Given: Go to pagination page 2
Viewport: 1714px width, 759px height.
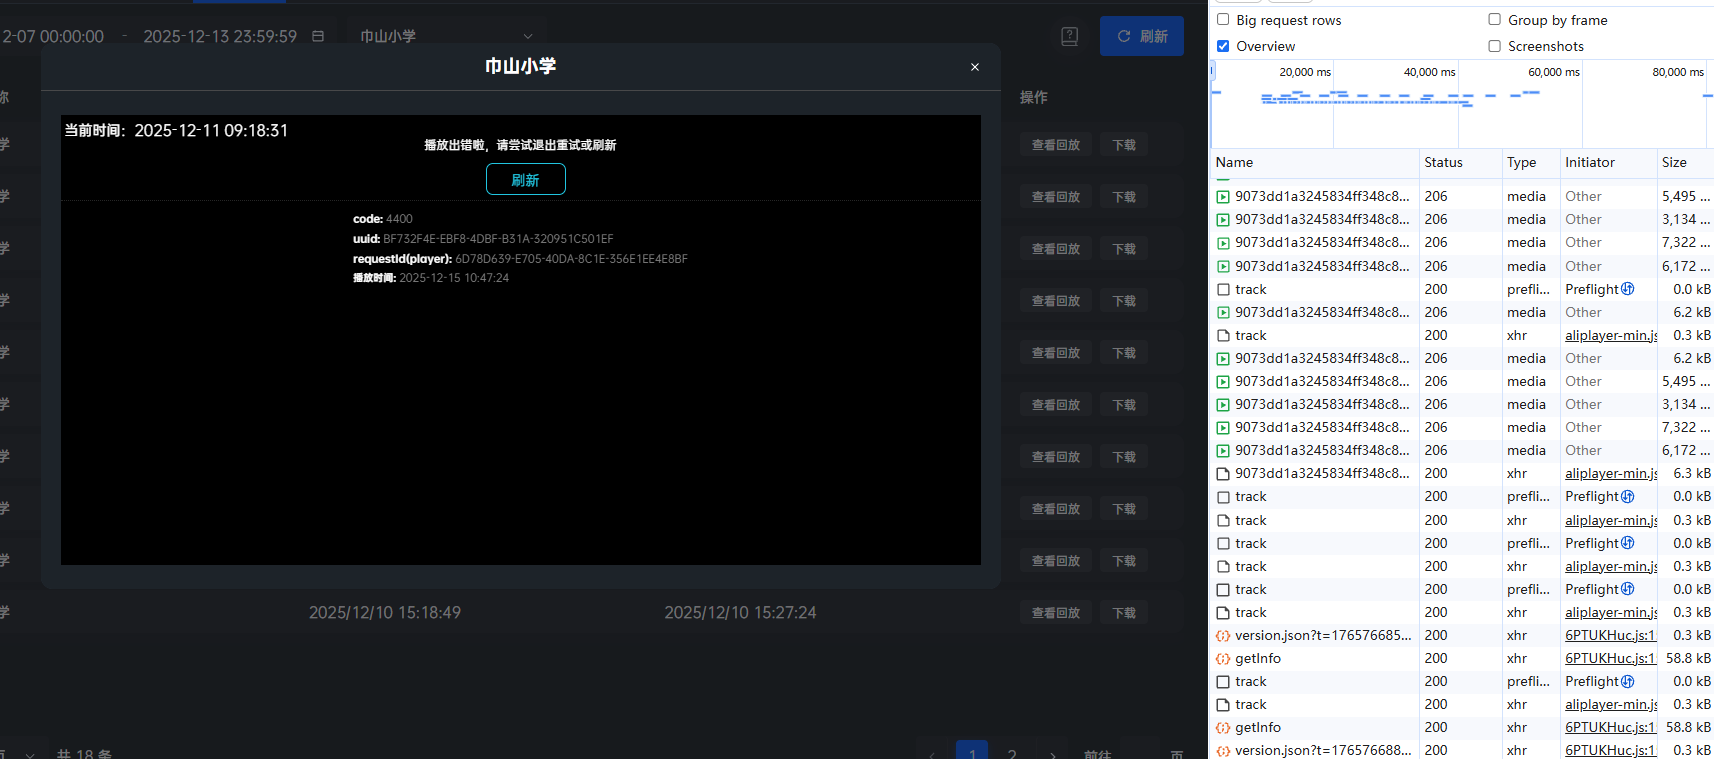Looking at the screenshot, I should coord(1012,753).
